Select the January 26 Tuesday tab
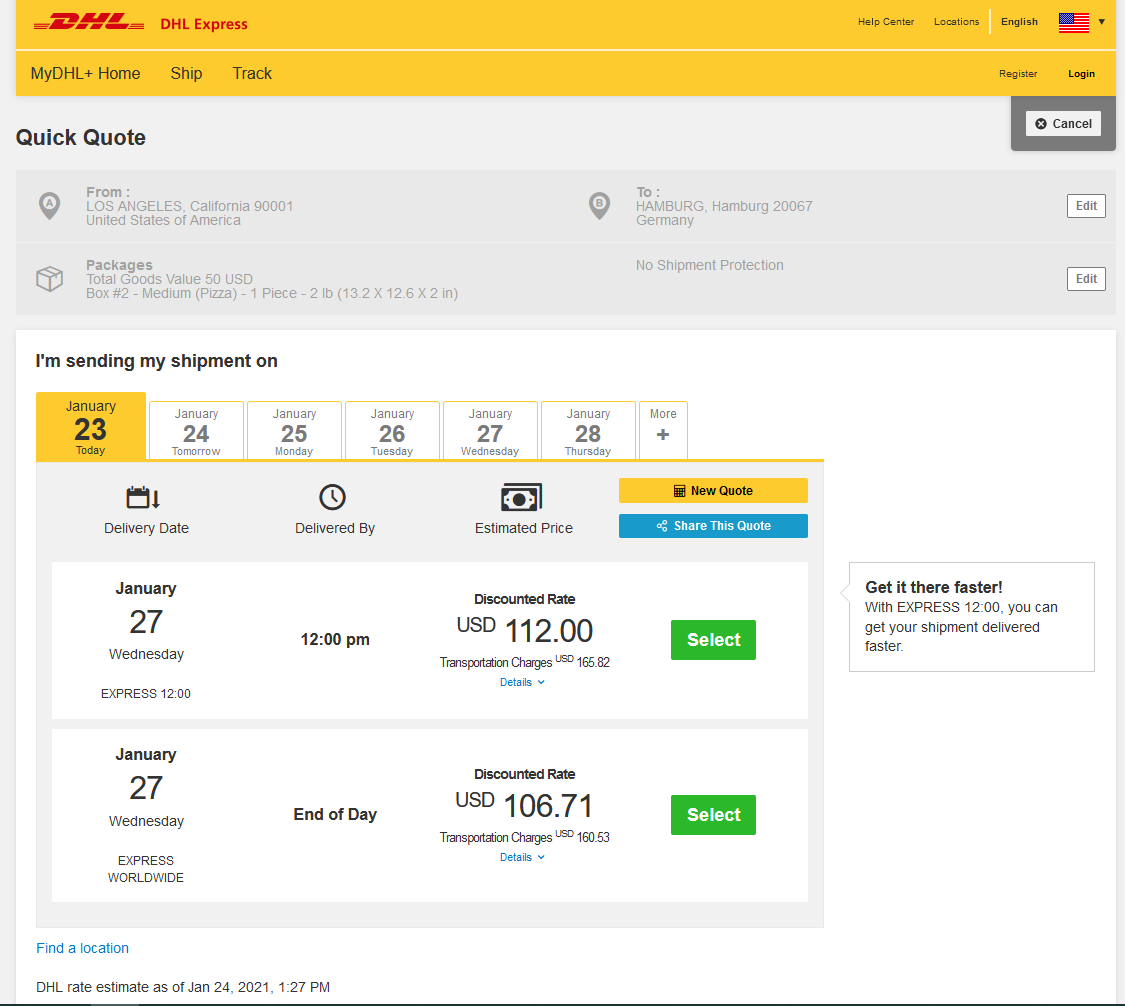 [392, 431]
